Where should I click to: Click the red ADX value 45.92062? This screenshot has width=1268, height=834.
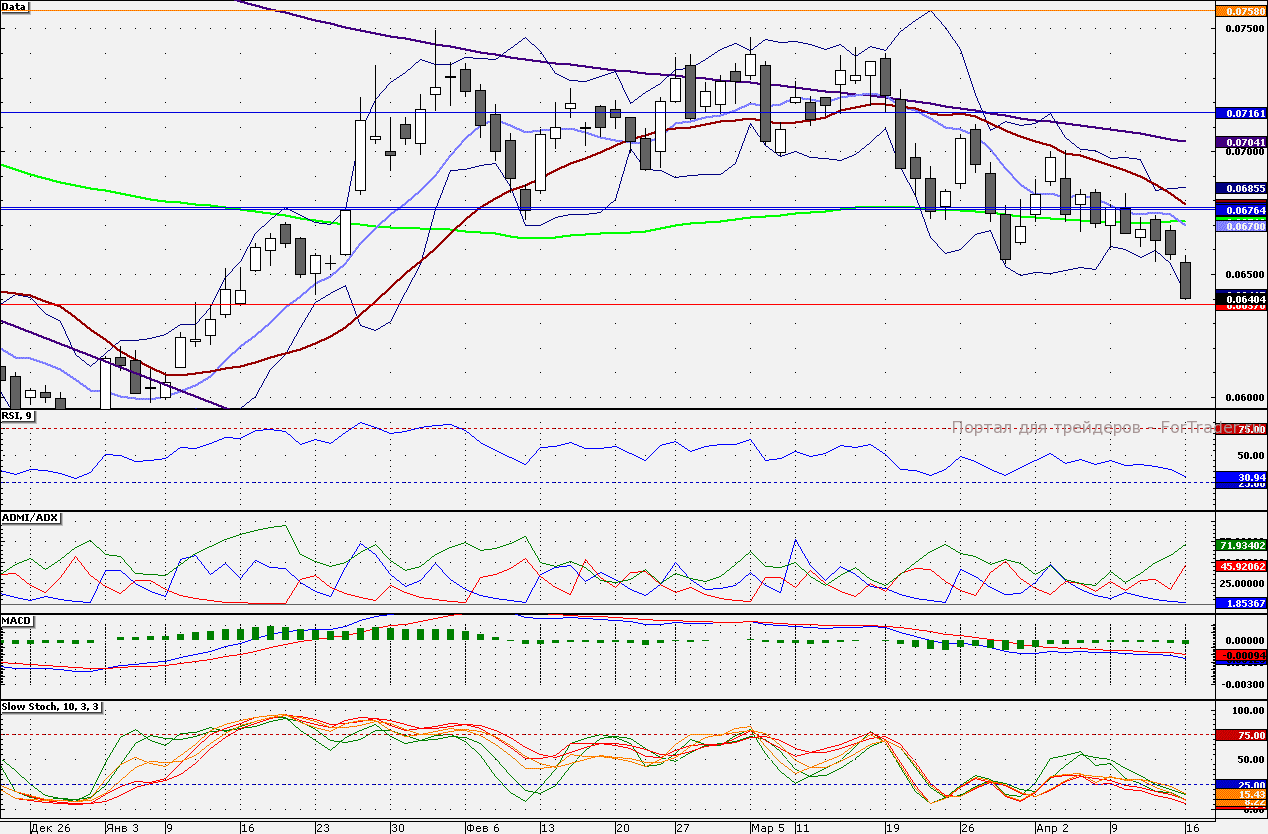point(1240,566)
